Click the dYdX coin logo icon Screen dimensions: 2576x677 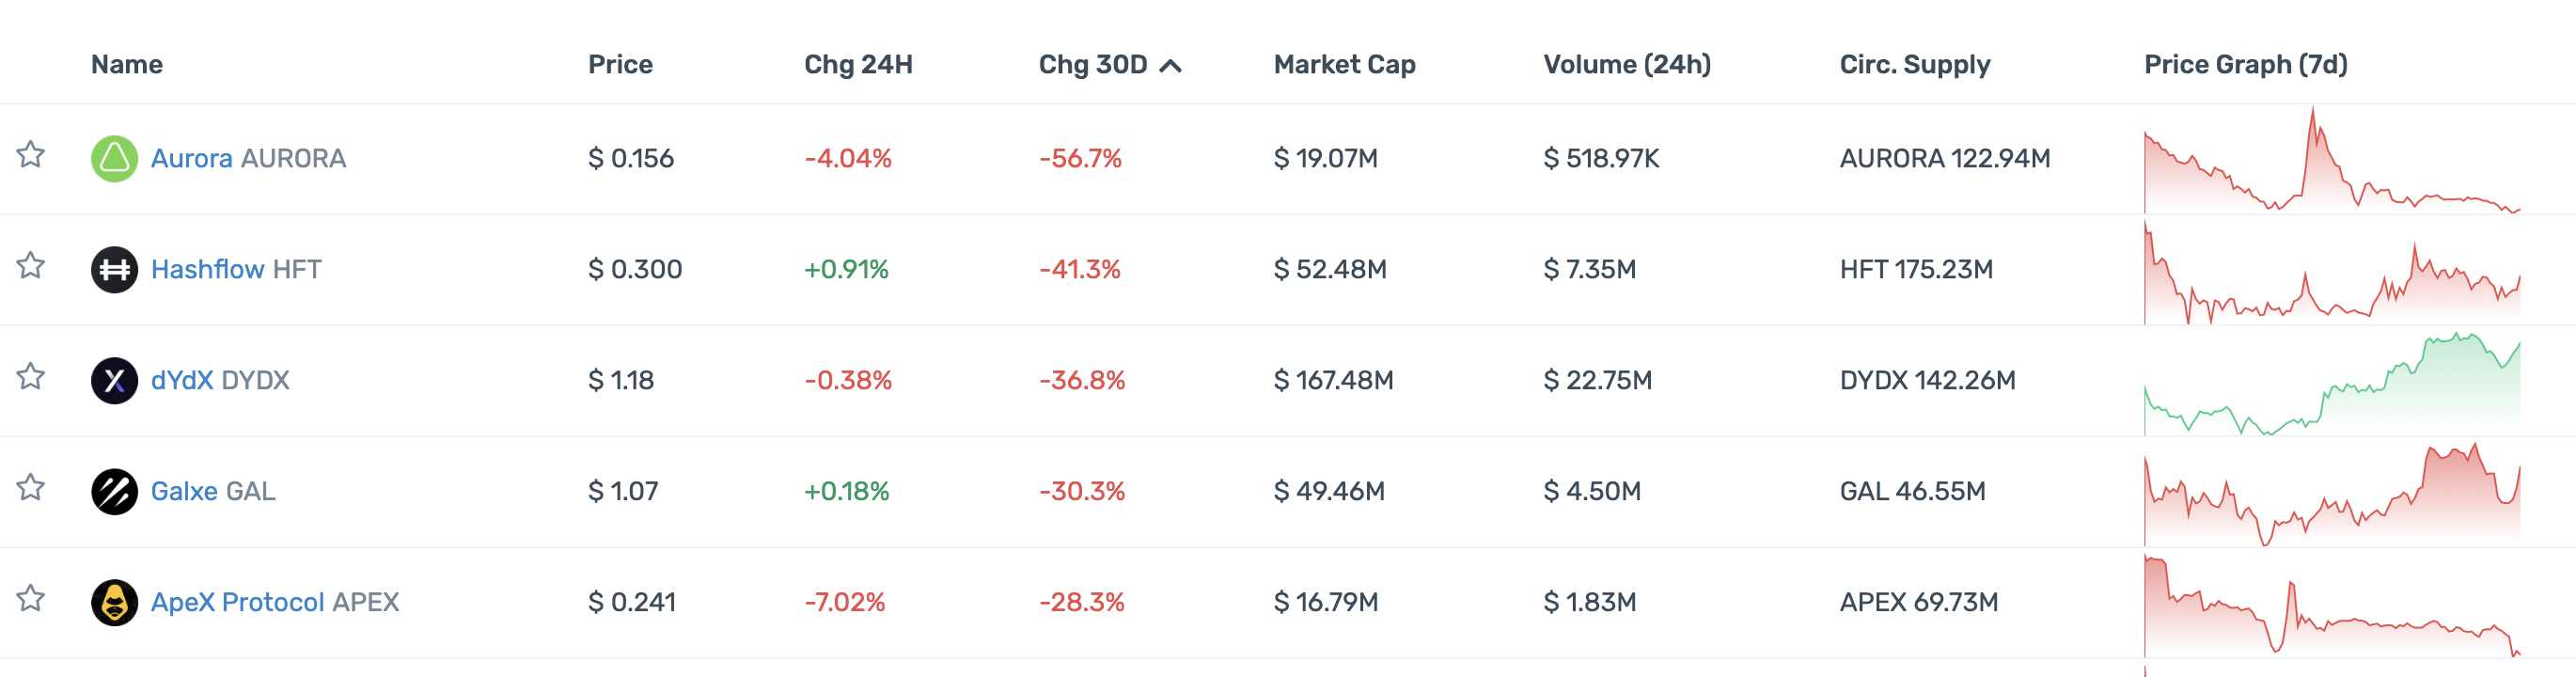tap(114, 380)
